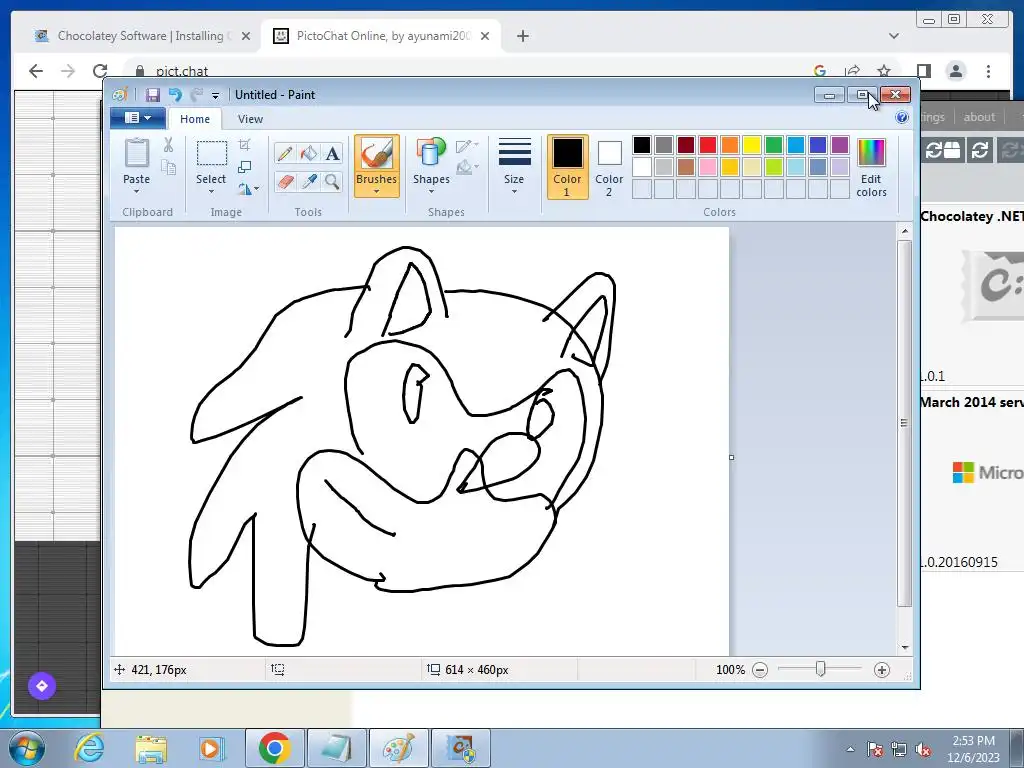Open Chrome profile avatar
Screen dimensions: 1024x768
click(x=956, y=71)
